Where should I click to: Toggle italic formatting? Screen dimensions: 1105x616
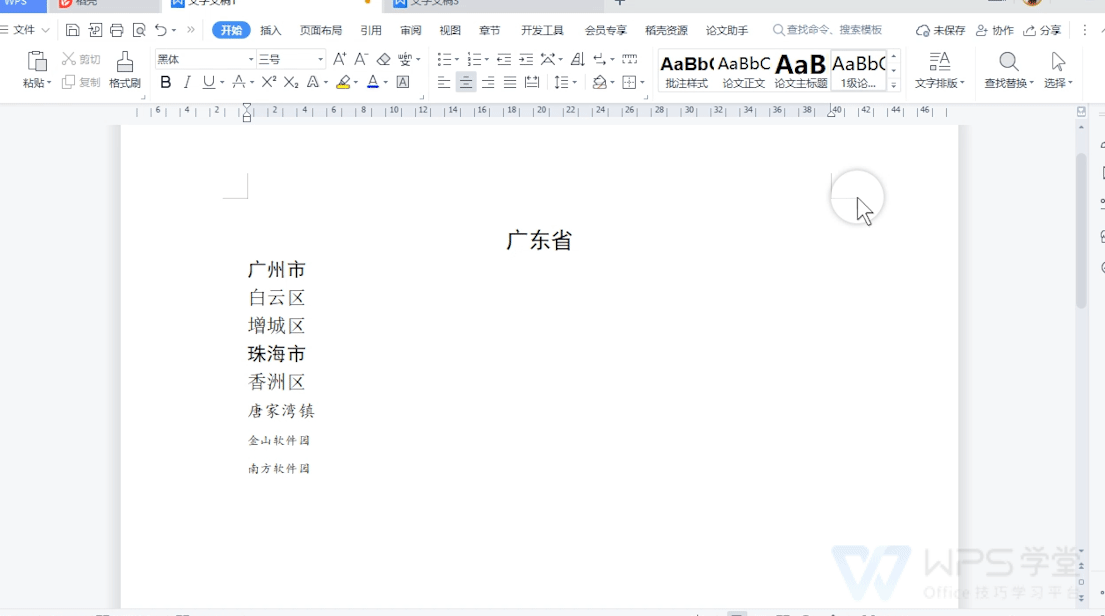pos(186,82)
